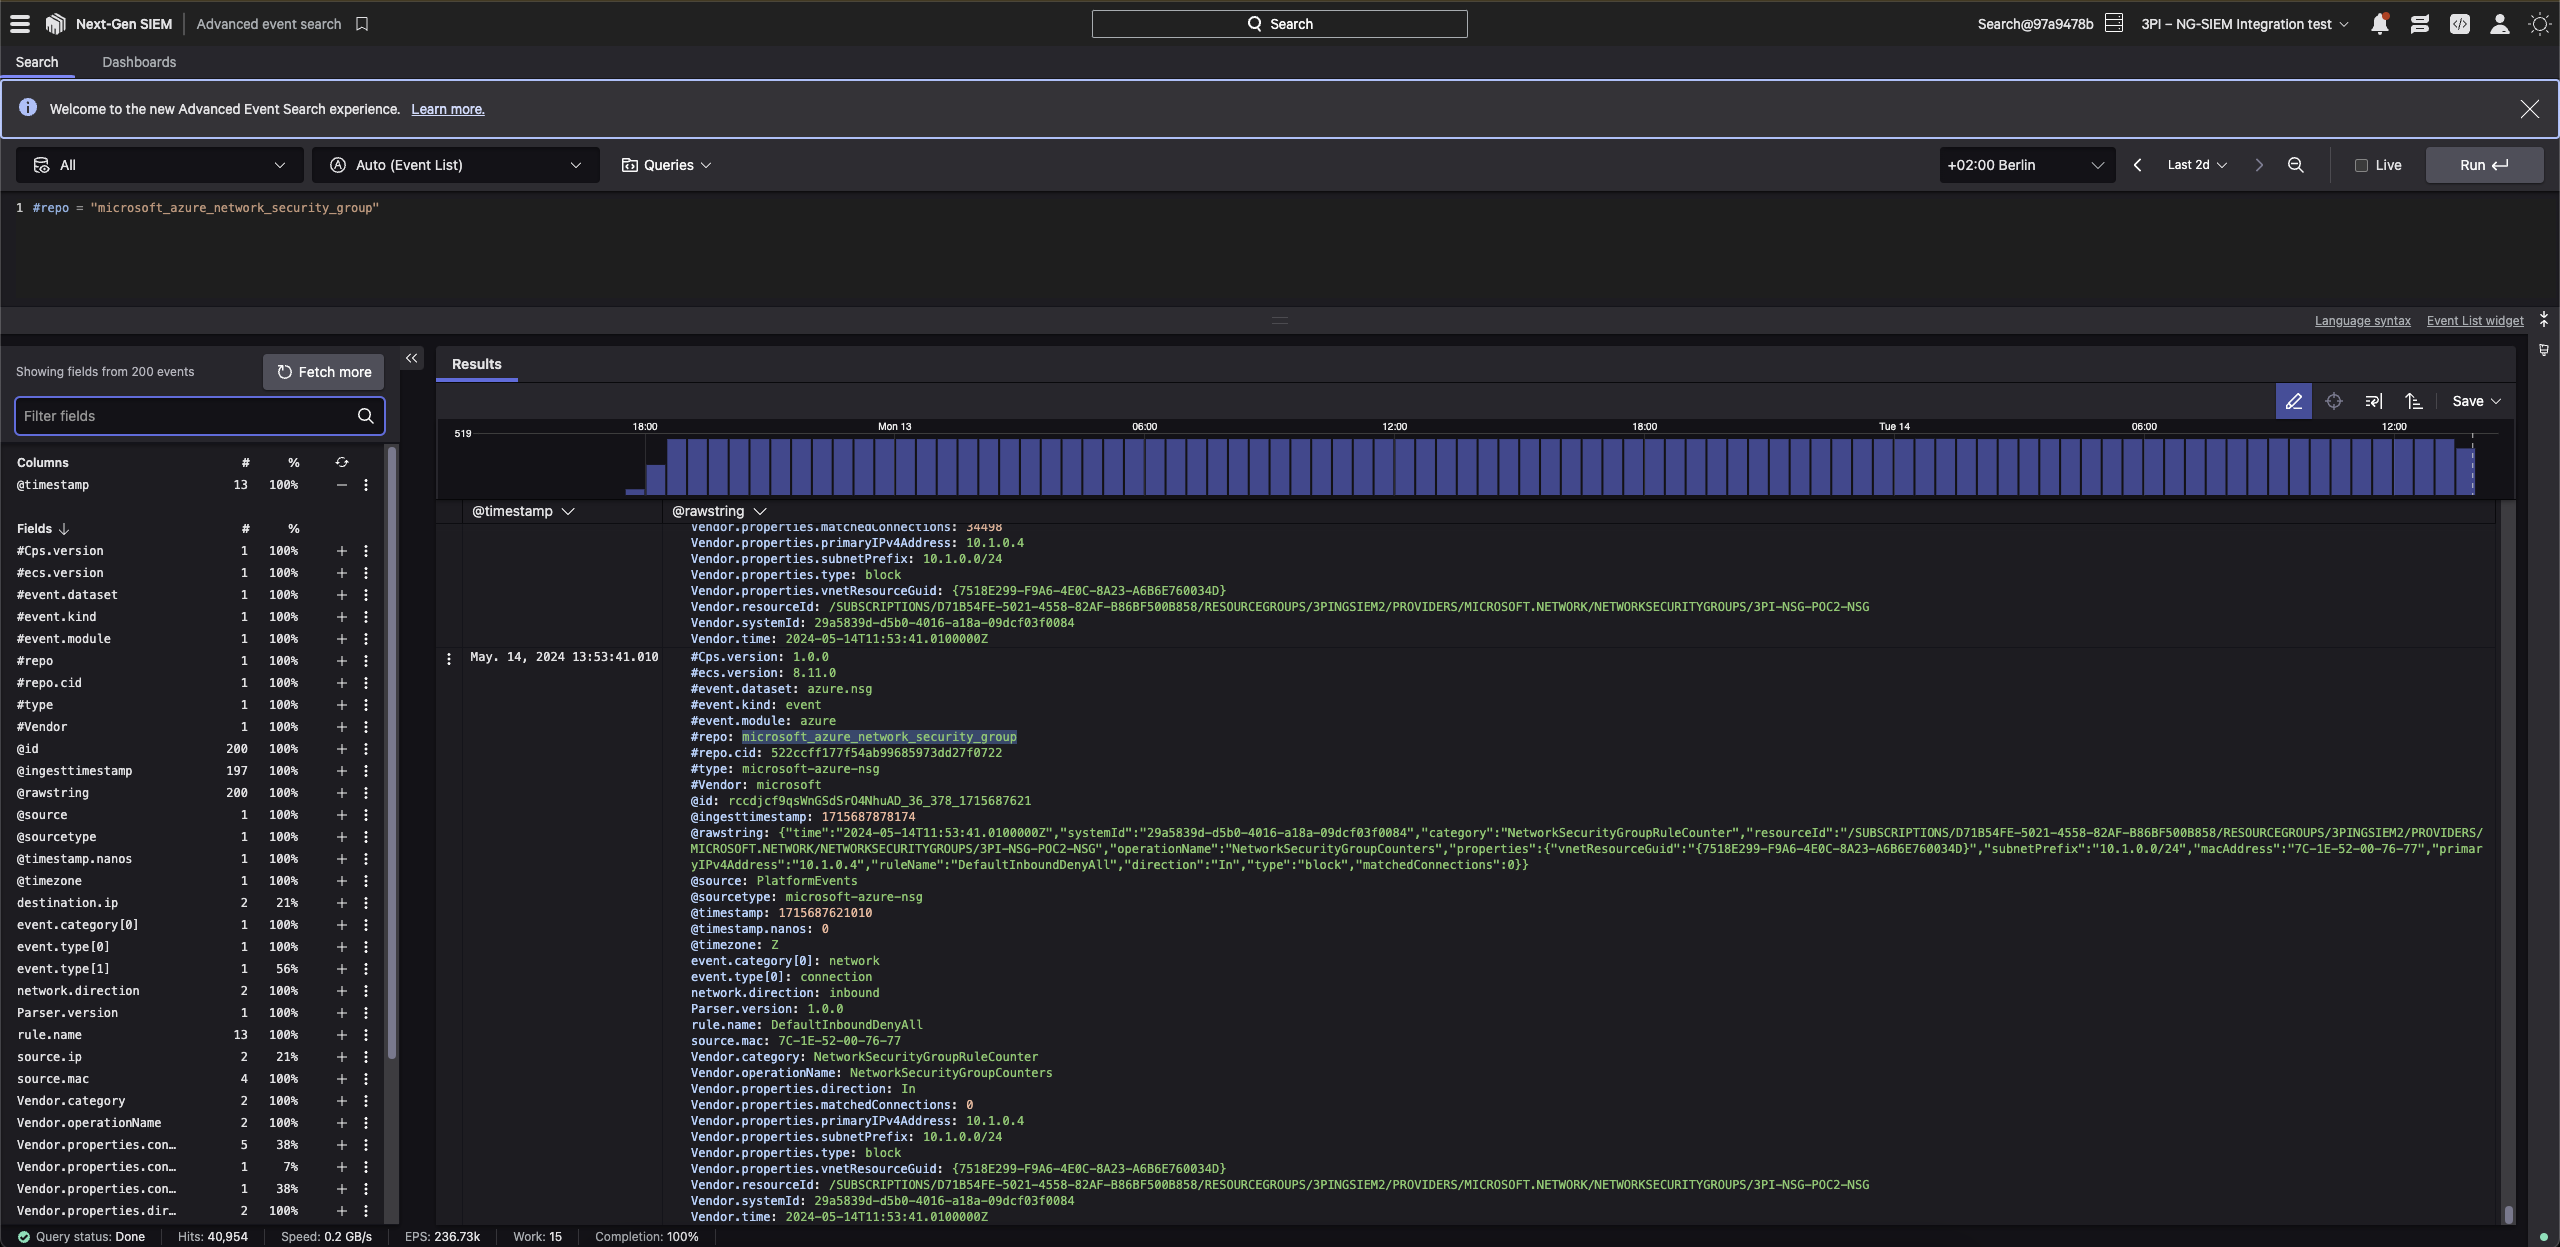
Task: Open the user profile icon
Action: coord(2499,24)
